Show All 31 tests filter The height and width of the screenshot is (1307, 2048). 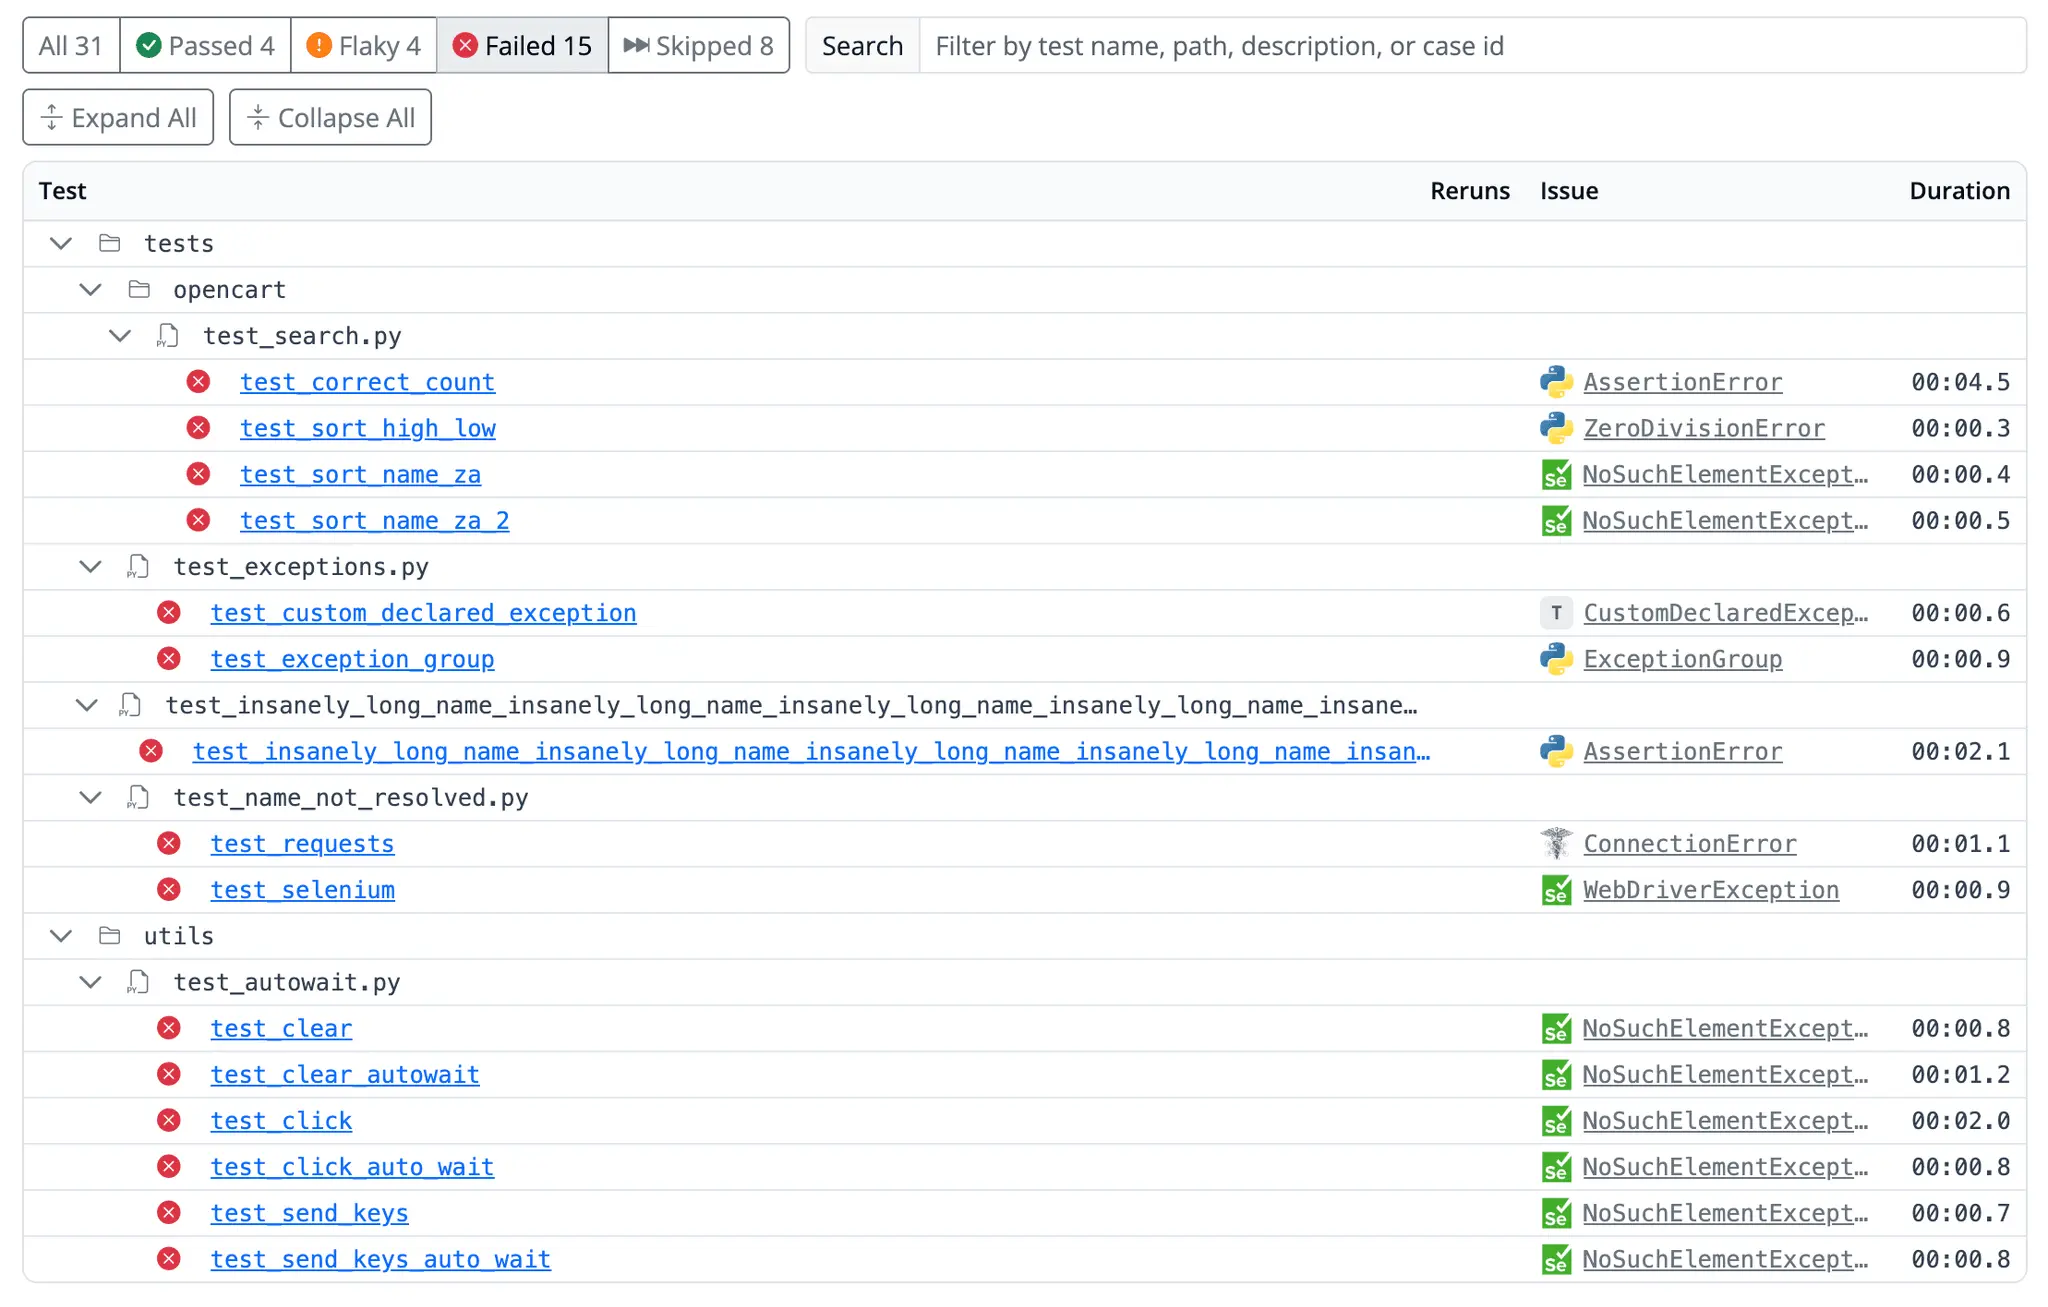(71, 45)
